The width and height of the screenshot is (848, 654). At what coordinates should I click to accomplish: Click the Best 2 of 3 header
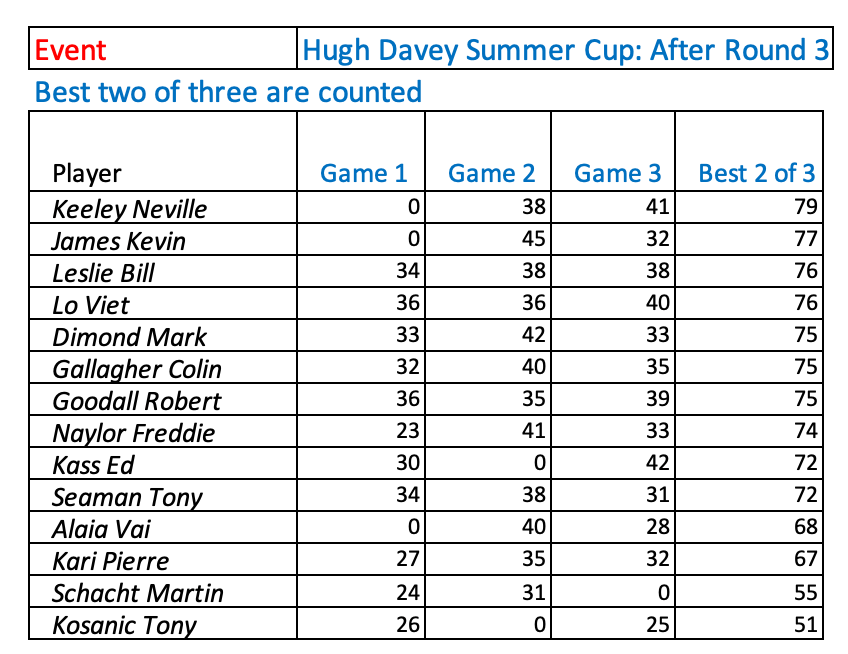(x=757, y=173)
